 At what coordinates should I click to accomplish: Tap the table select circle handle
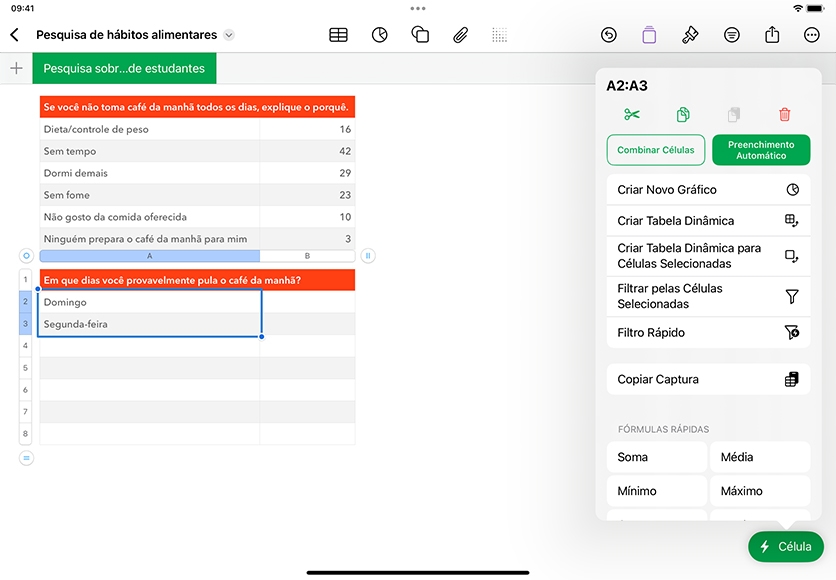click(26, 256)
